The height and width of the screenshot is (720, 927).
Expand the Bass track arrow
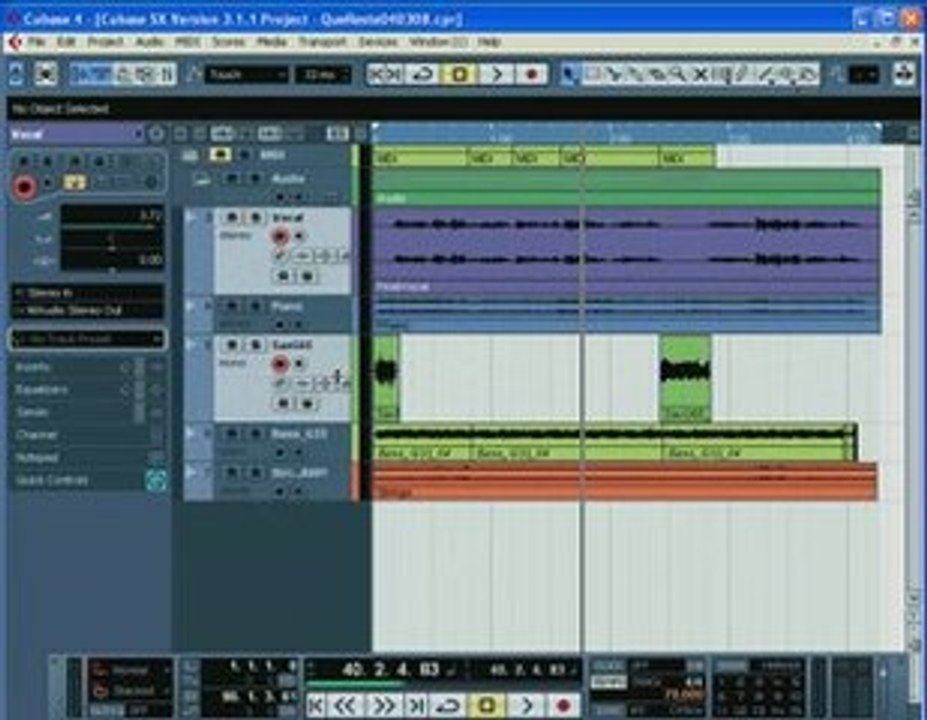click(x=191, y=434)
